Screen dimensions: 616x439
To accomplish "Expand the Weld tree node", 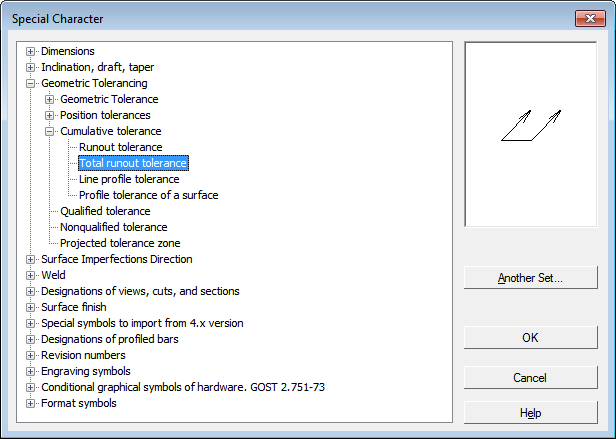I will pyautogui.click(x=31, y=275).
